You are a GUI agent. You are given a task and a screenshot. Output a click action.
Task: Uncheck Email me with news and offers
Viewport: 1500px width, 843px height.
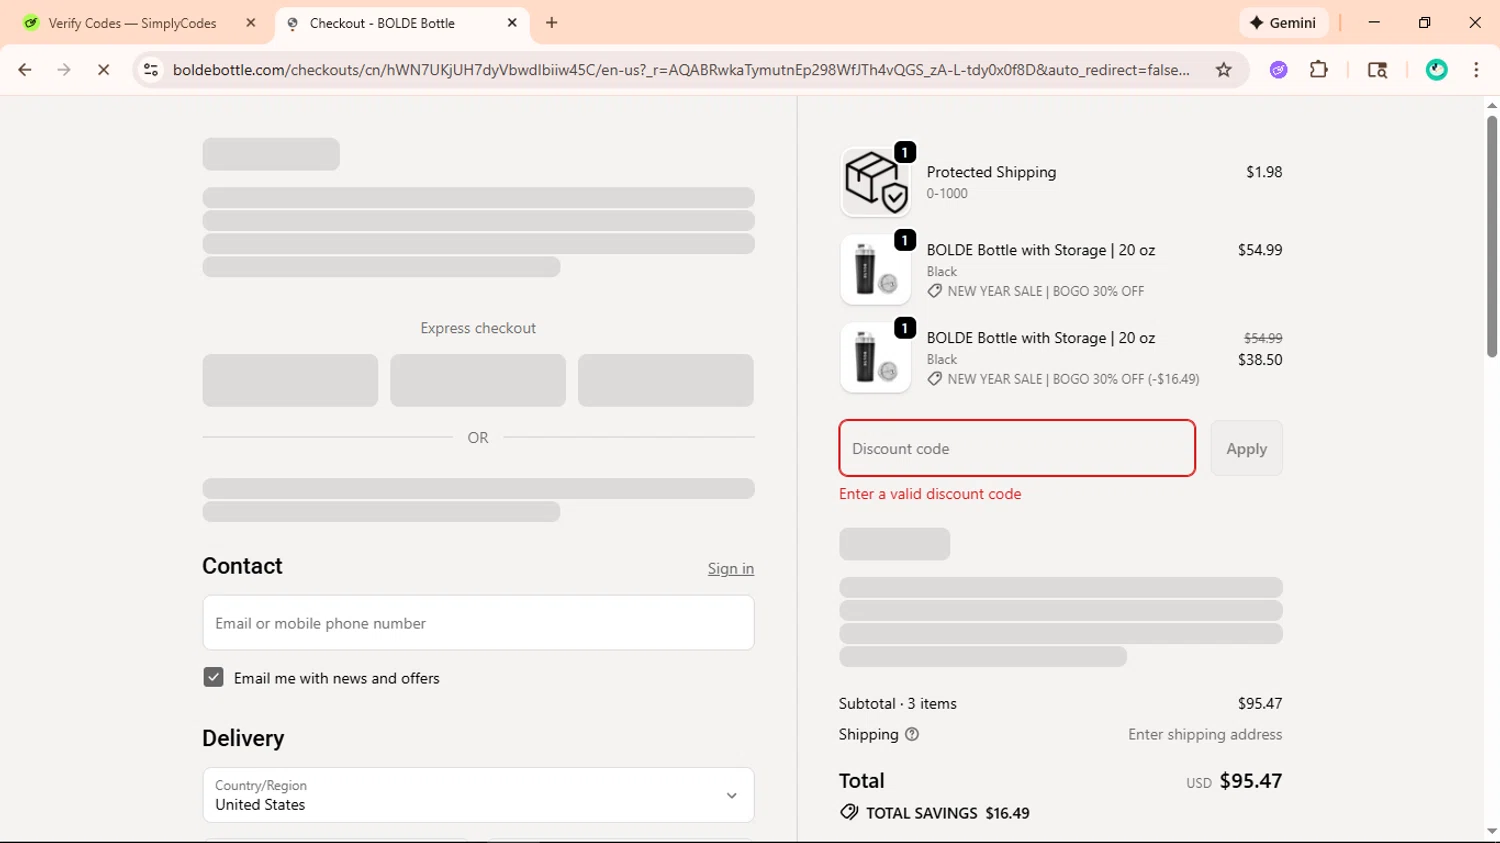[213, 677]
